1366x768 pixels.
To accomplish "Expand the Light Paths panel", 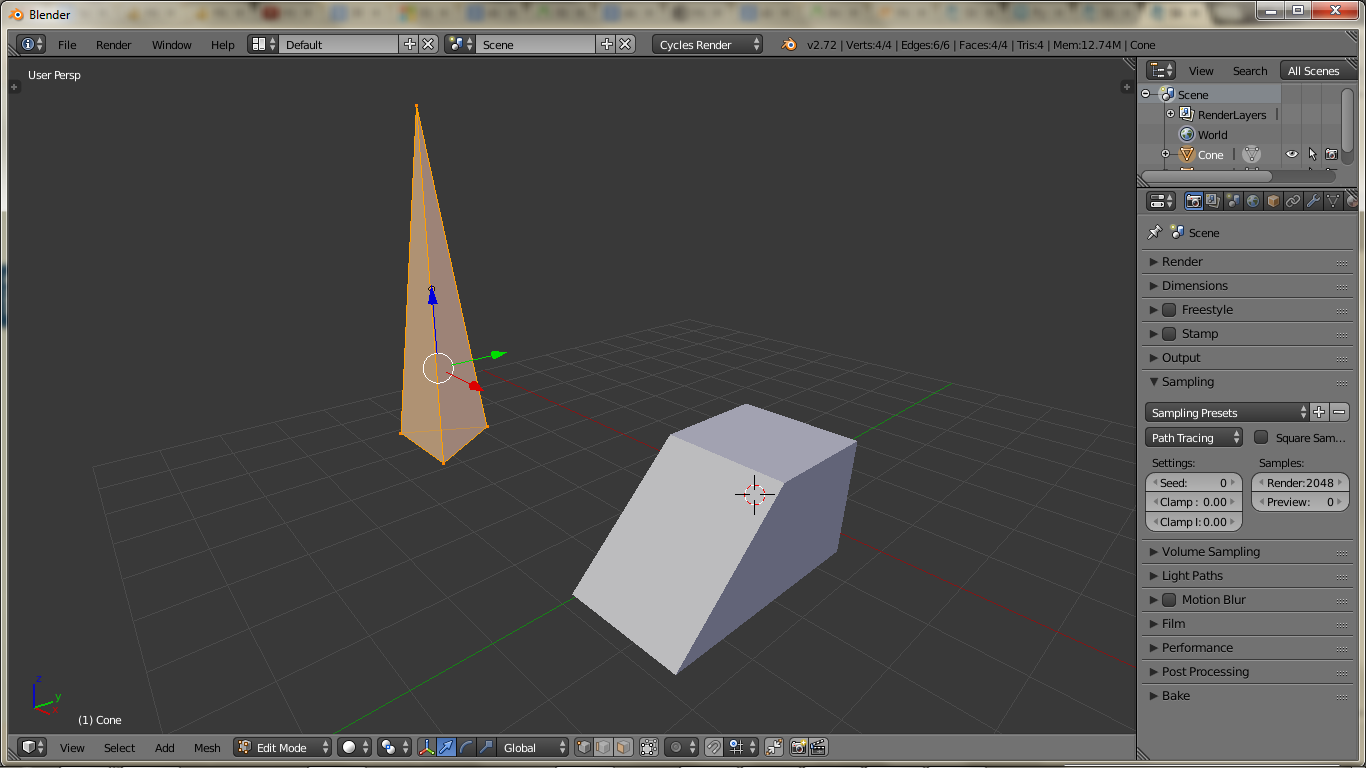I will (1154, 576).
